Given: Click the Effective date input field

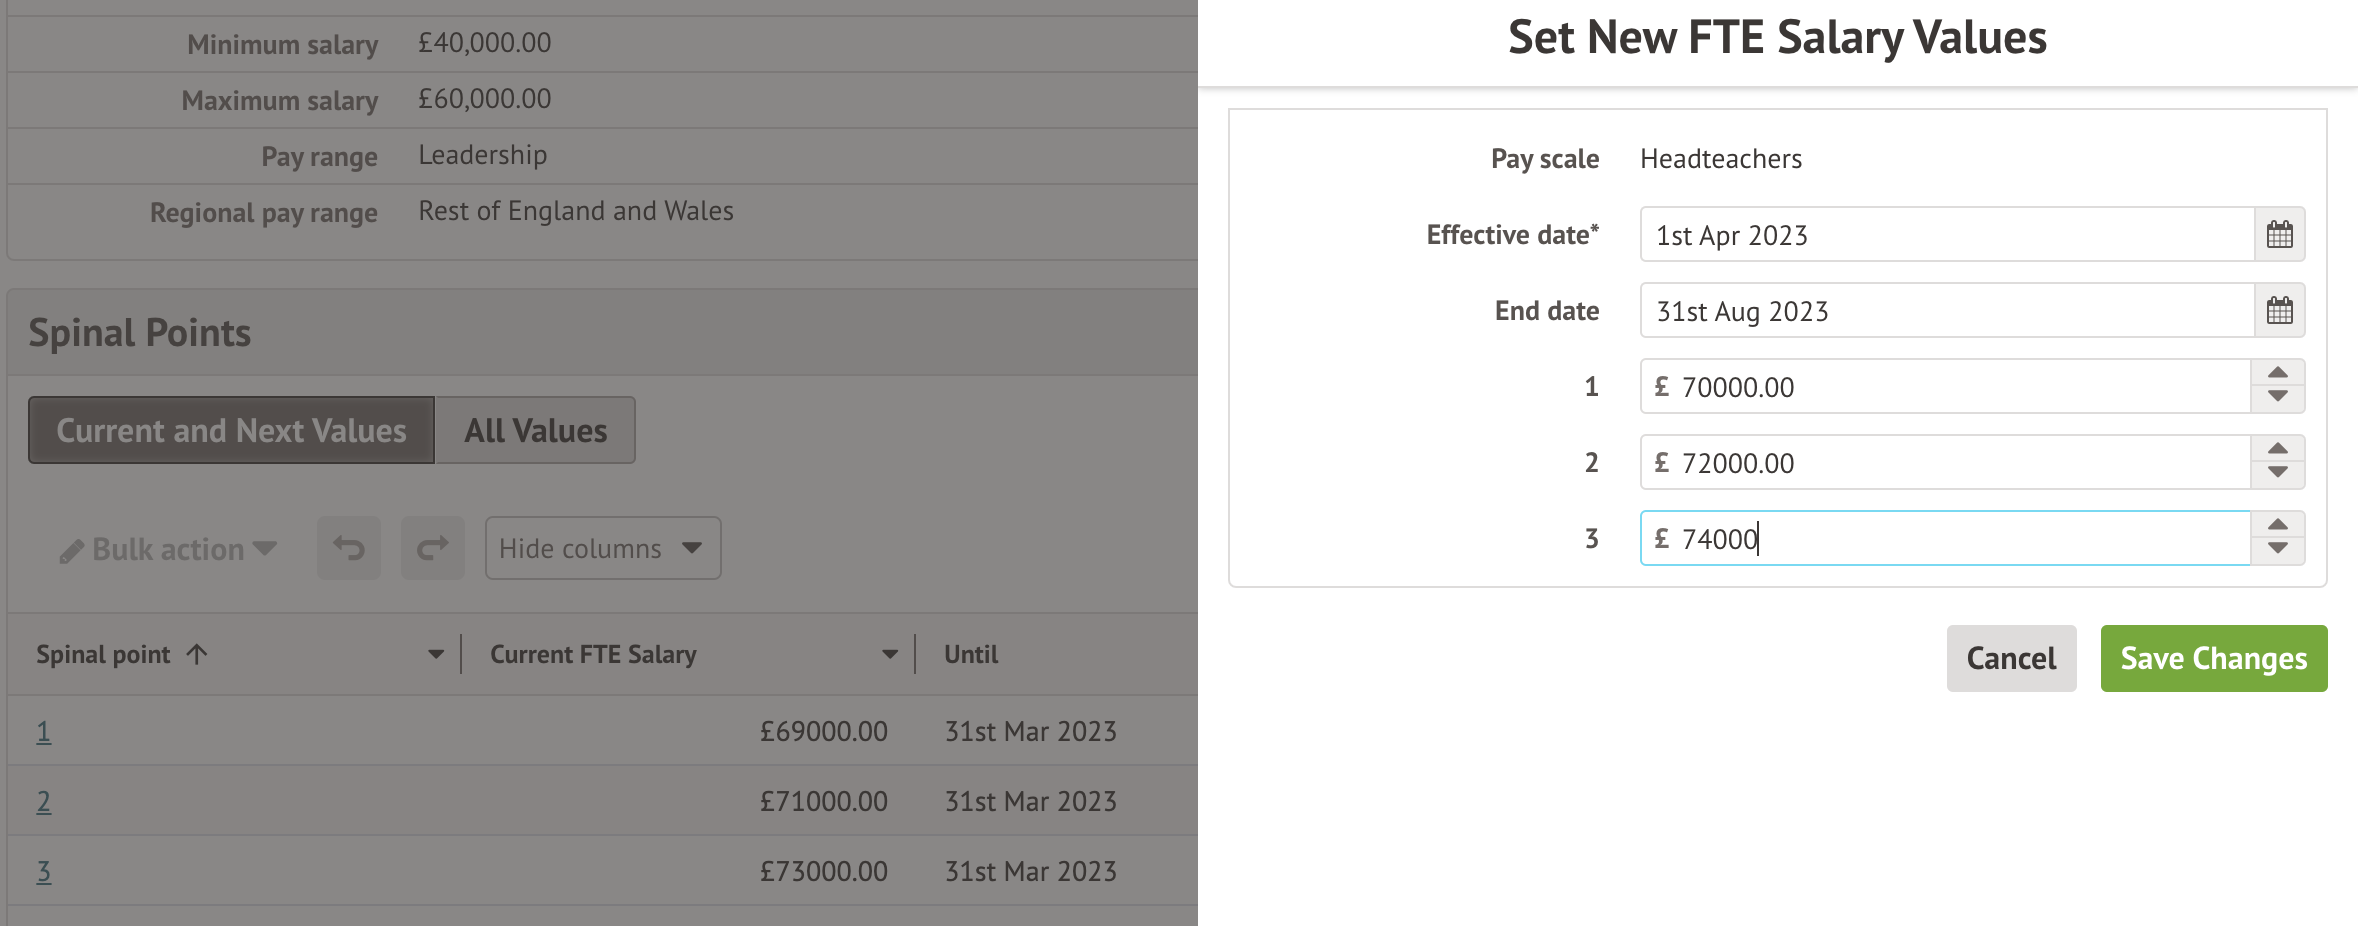Looking at the screenshot, I should point(1946,235).
